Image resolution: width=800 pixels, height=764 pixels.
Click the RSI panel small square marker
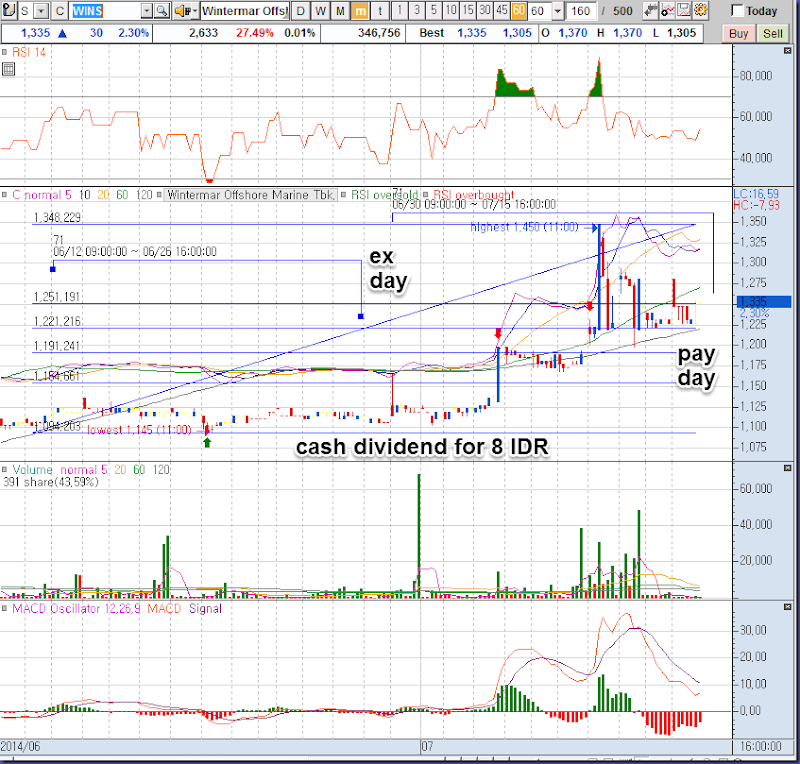tap(4, 52)
